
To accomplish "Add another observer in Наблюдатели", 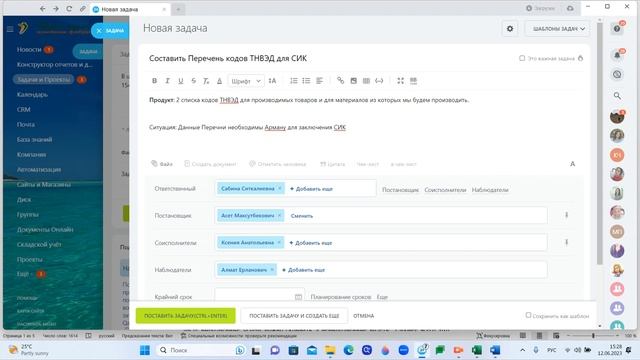I will [x=304, y=270].
